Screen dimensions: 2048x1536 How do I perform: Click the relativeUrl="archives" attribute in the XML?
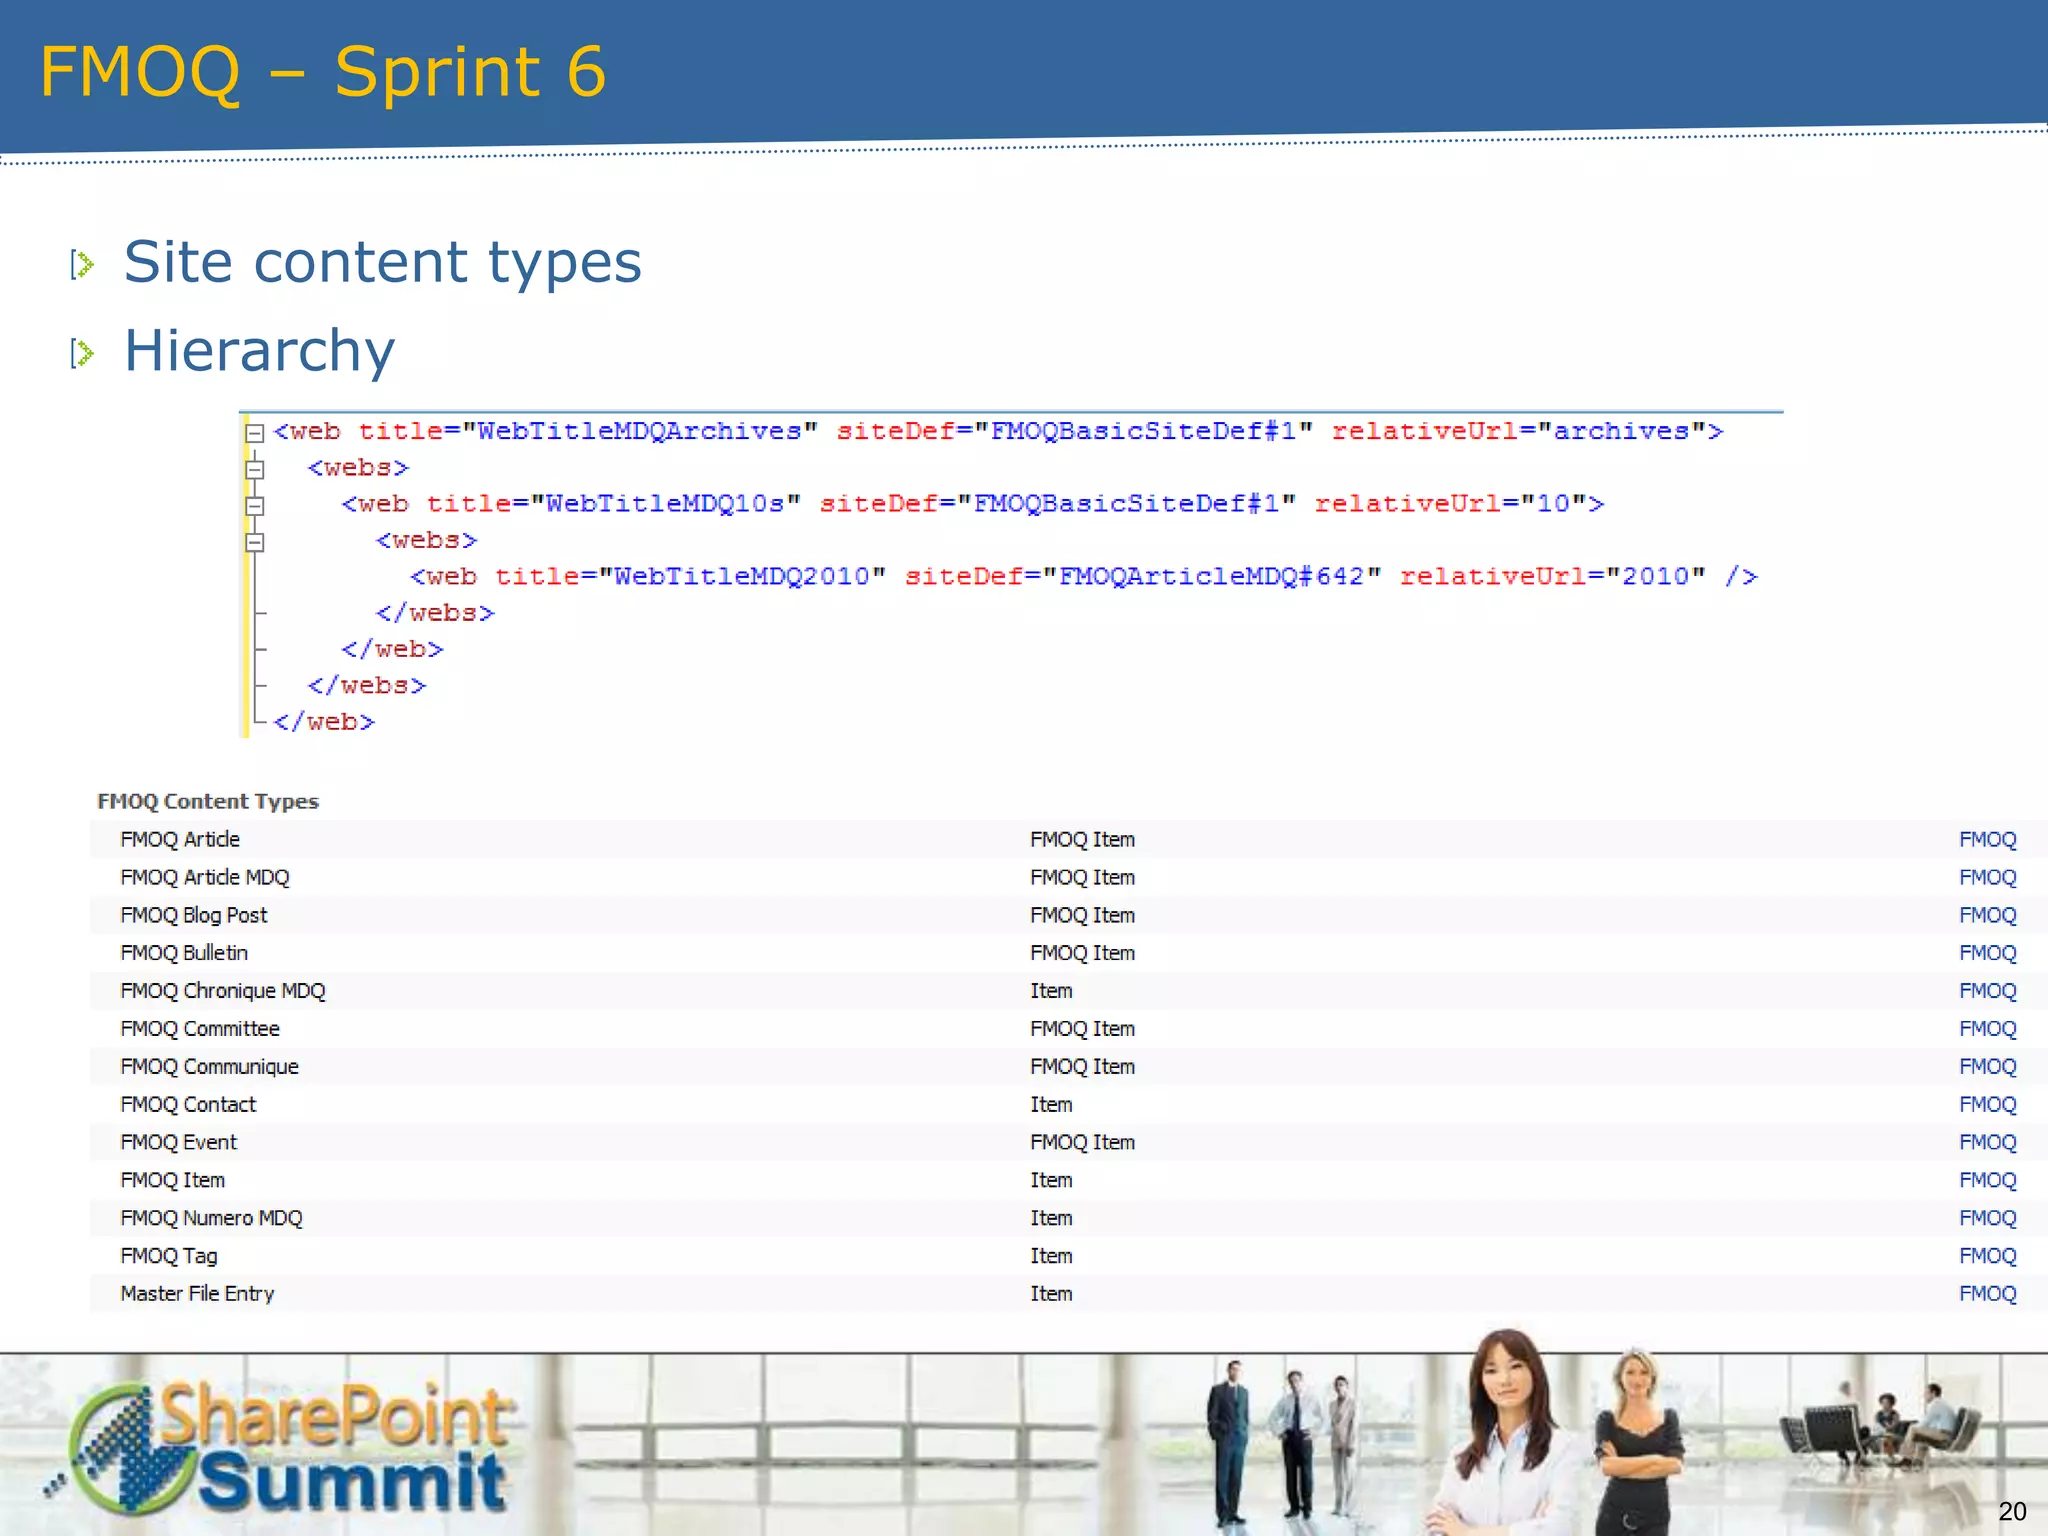(x=1519, y=431)
